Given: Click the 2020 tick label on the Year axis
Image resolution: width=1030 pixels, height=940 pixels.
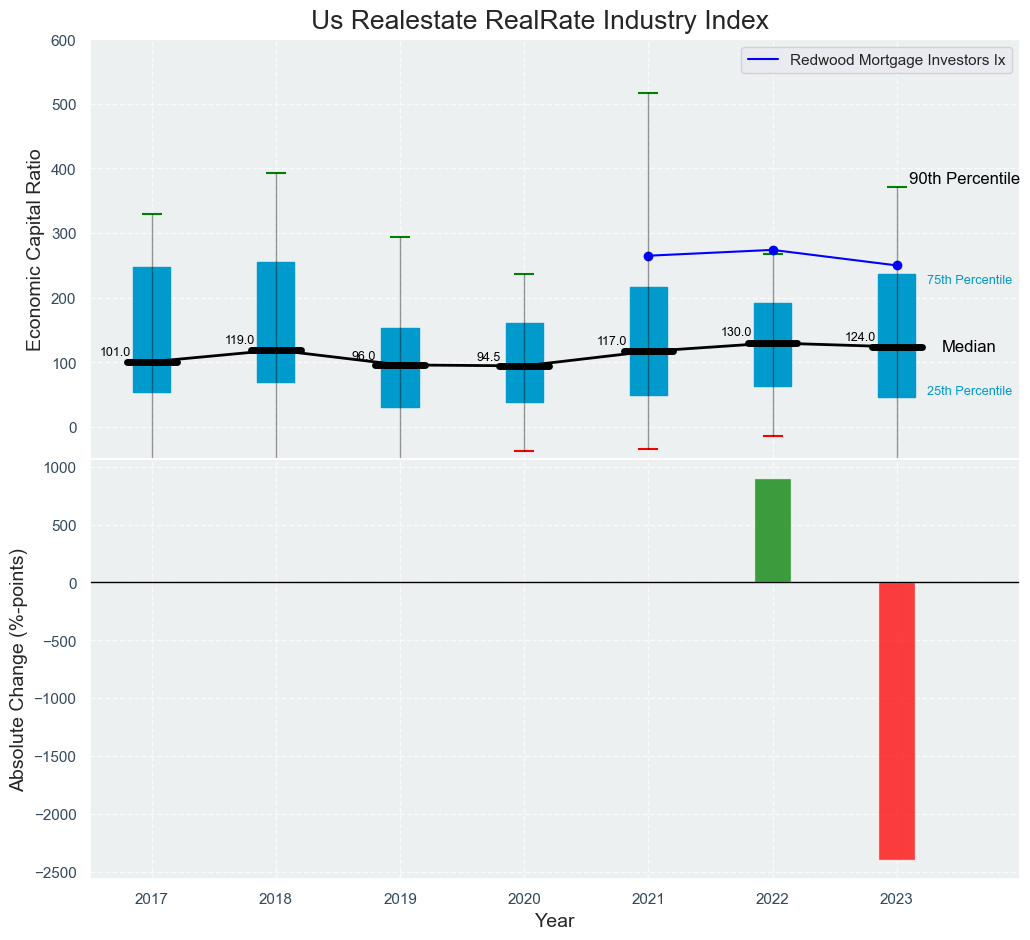Looking at the screenshot, I should [524, 899].
